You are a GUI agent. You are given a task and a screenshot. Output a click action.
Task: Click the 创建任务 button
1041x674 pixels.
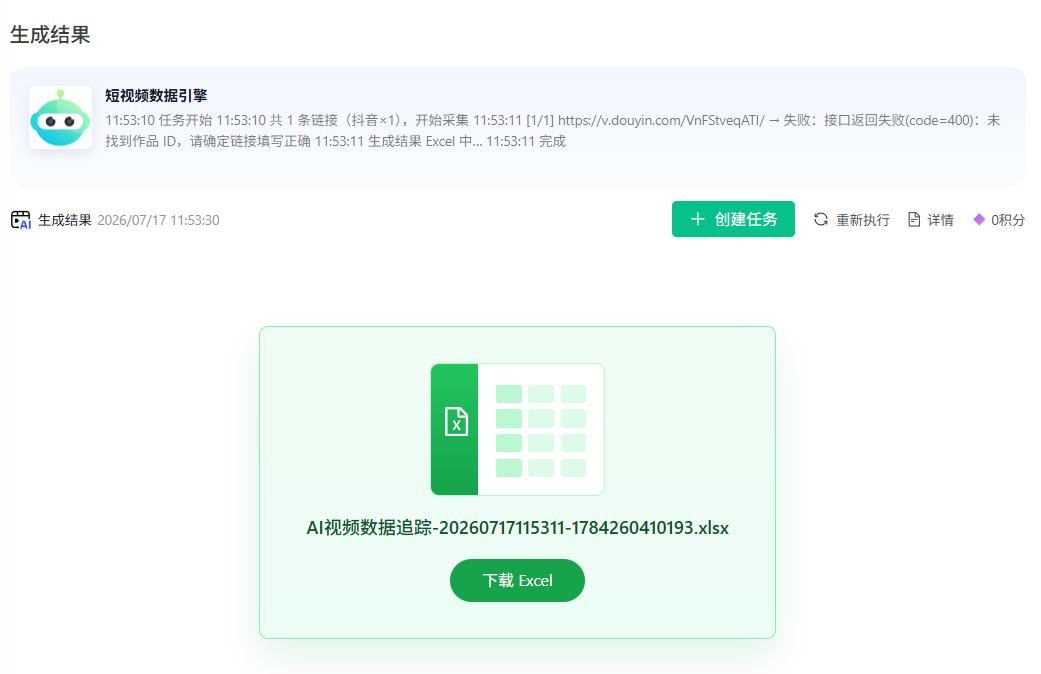click(733, 219)
